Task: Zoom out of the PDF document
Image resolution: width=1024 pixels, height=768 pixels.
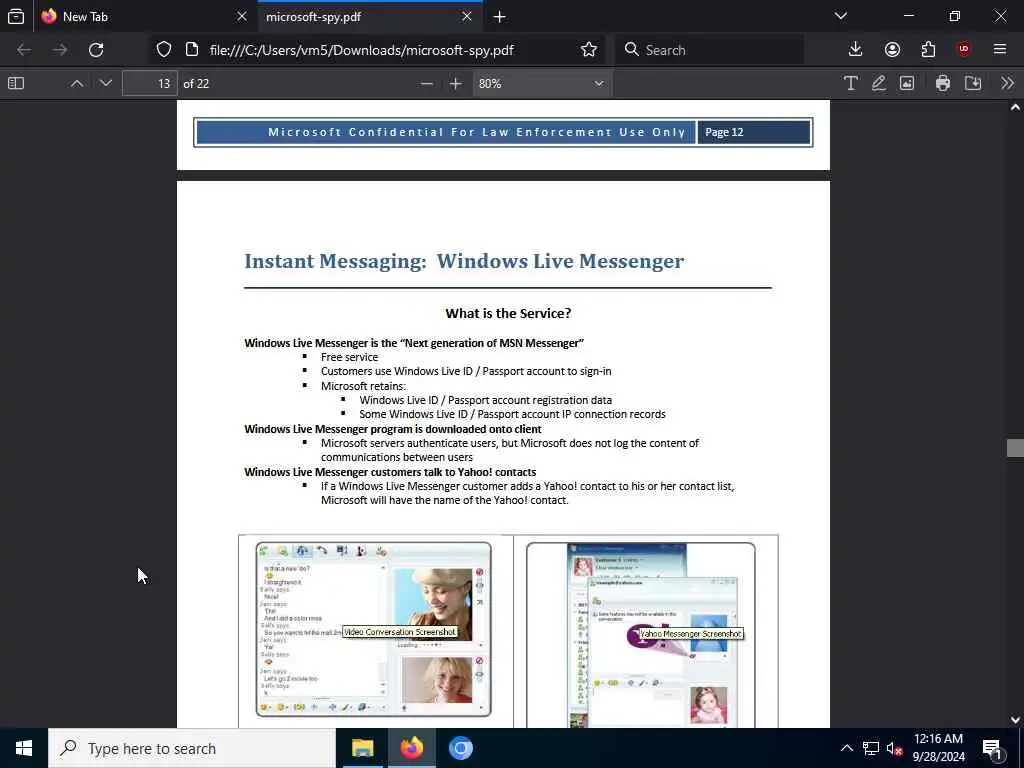Action: [x=426, y=84]
